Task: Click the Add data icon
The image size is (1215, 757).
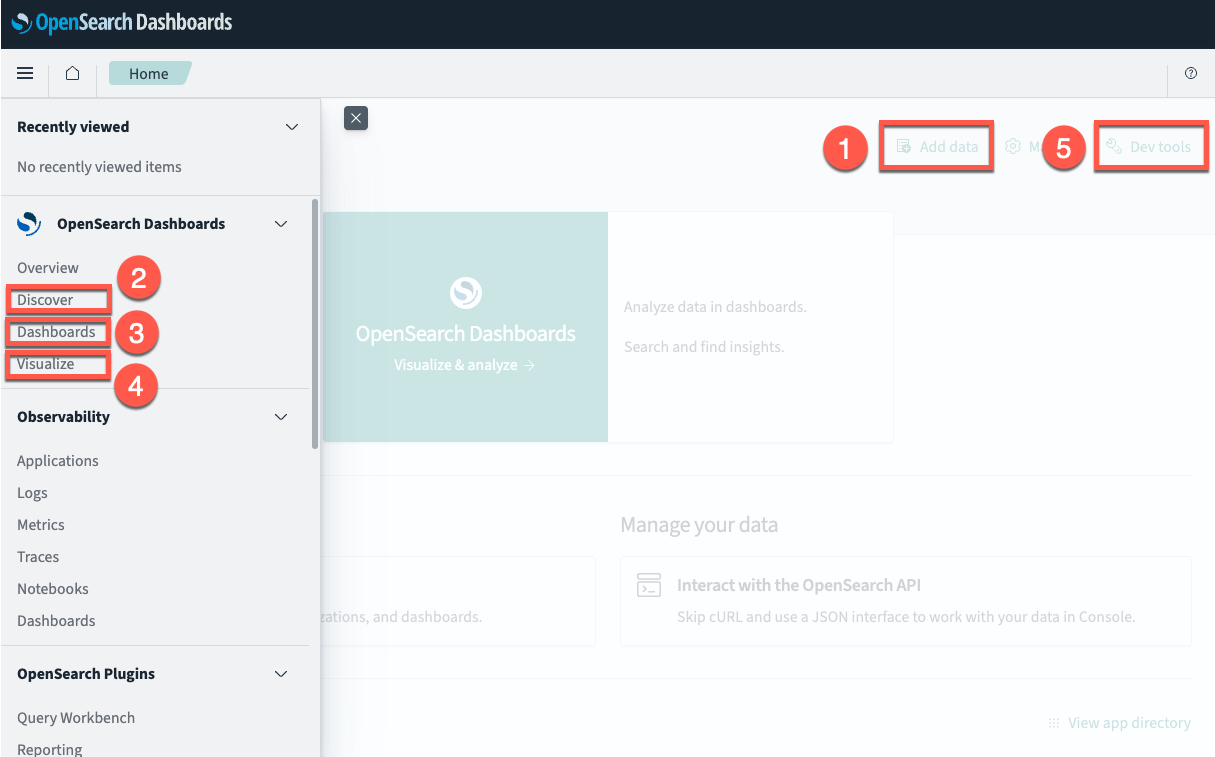Action: point(903,146)
